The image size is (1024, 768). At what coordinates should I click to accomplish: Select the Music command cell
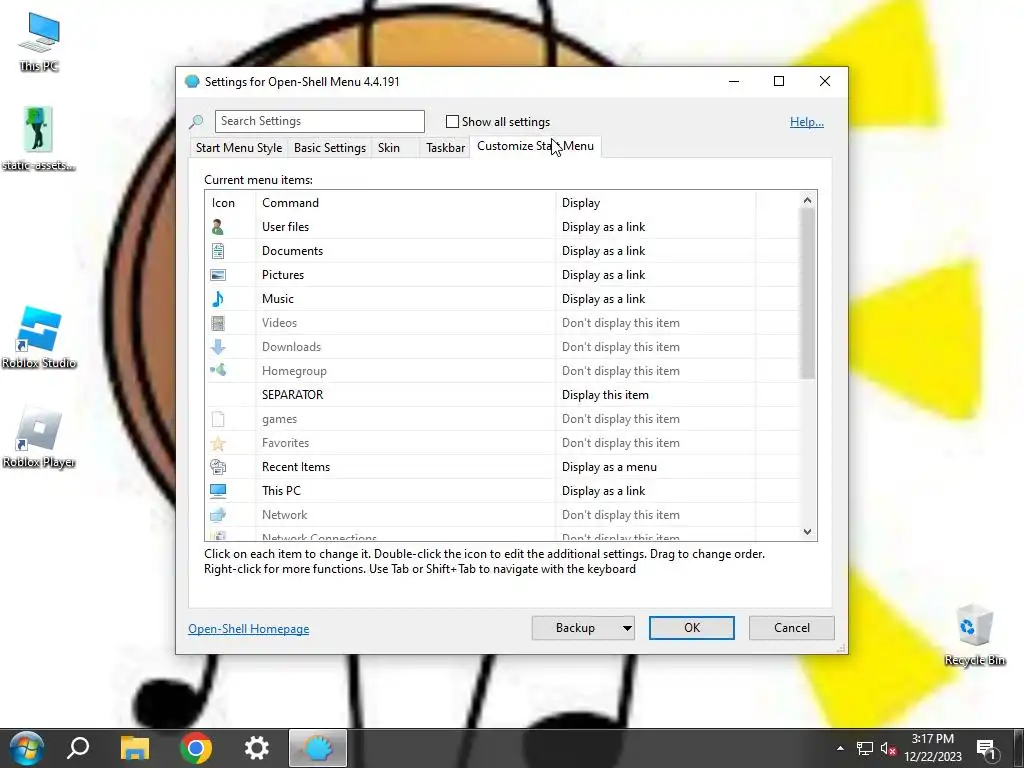pos(406,299)
